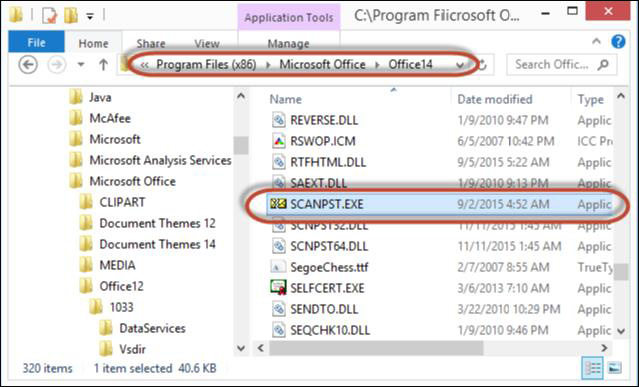The image size is (639, 387).
Task: Open the address bar history dropdown
Action: point(460,65)
